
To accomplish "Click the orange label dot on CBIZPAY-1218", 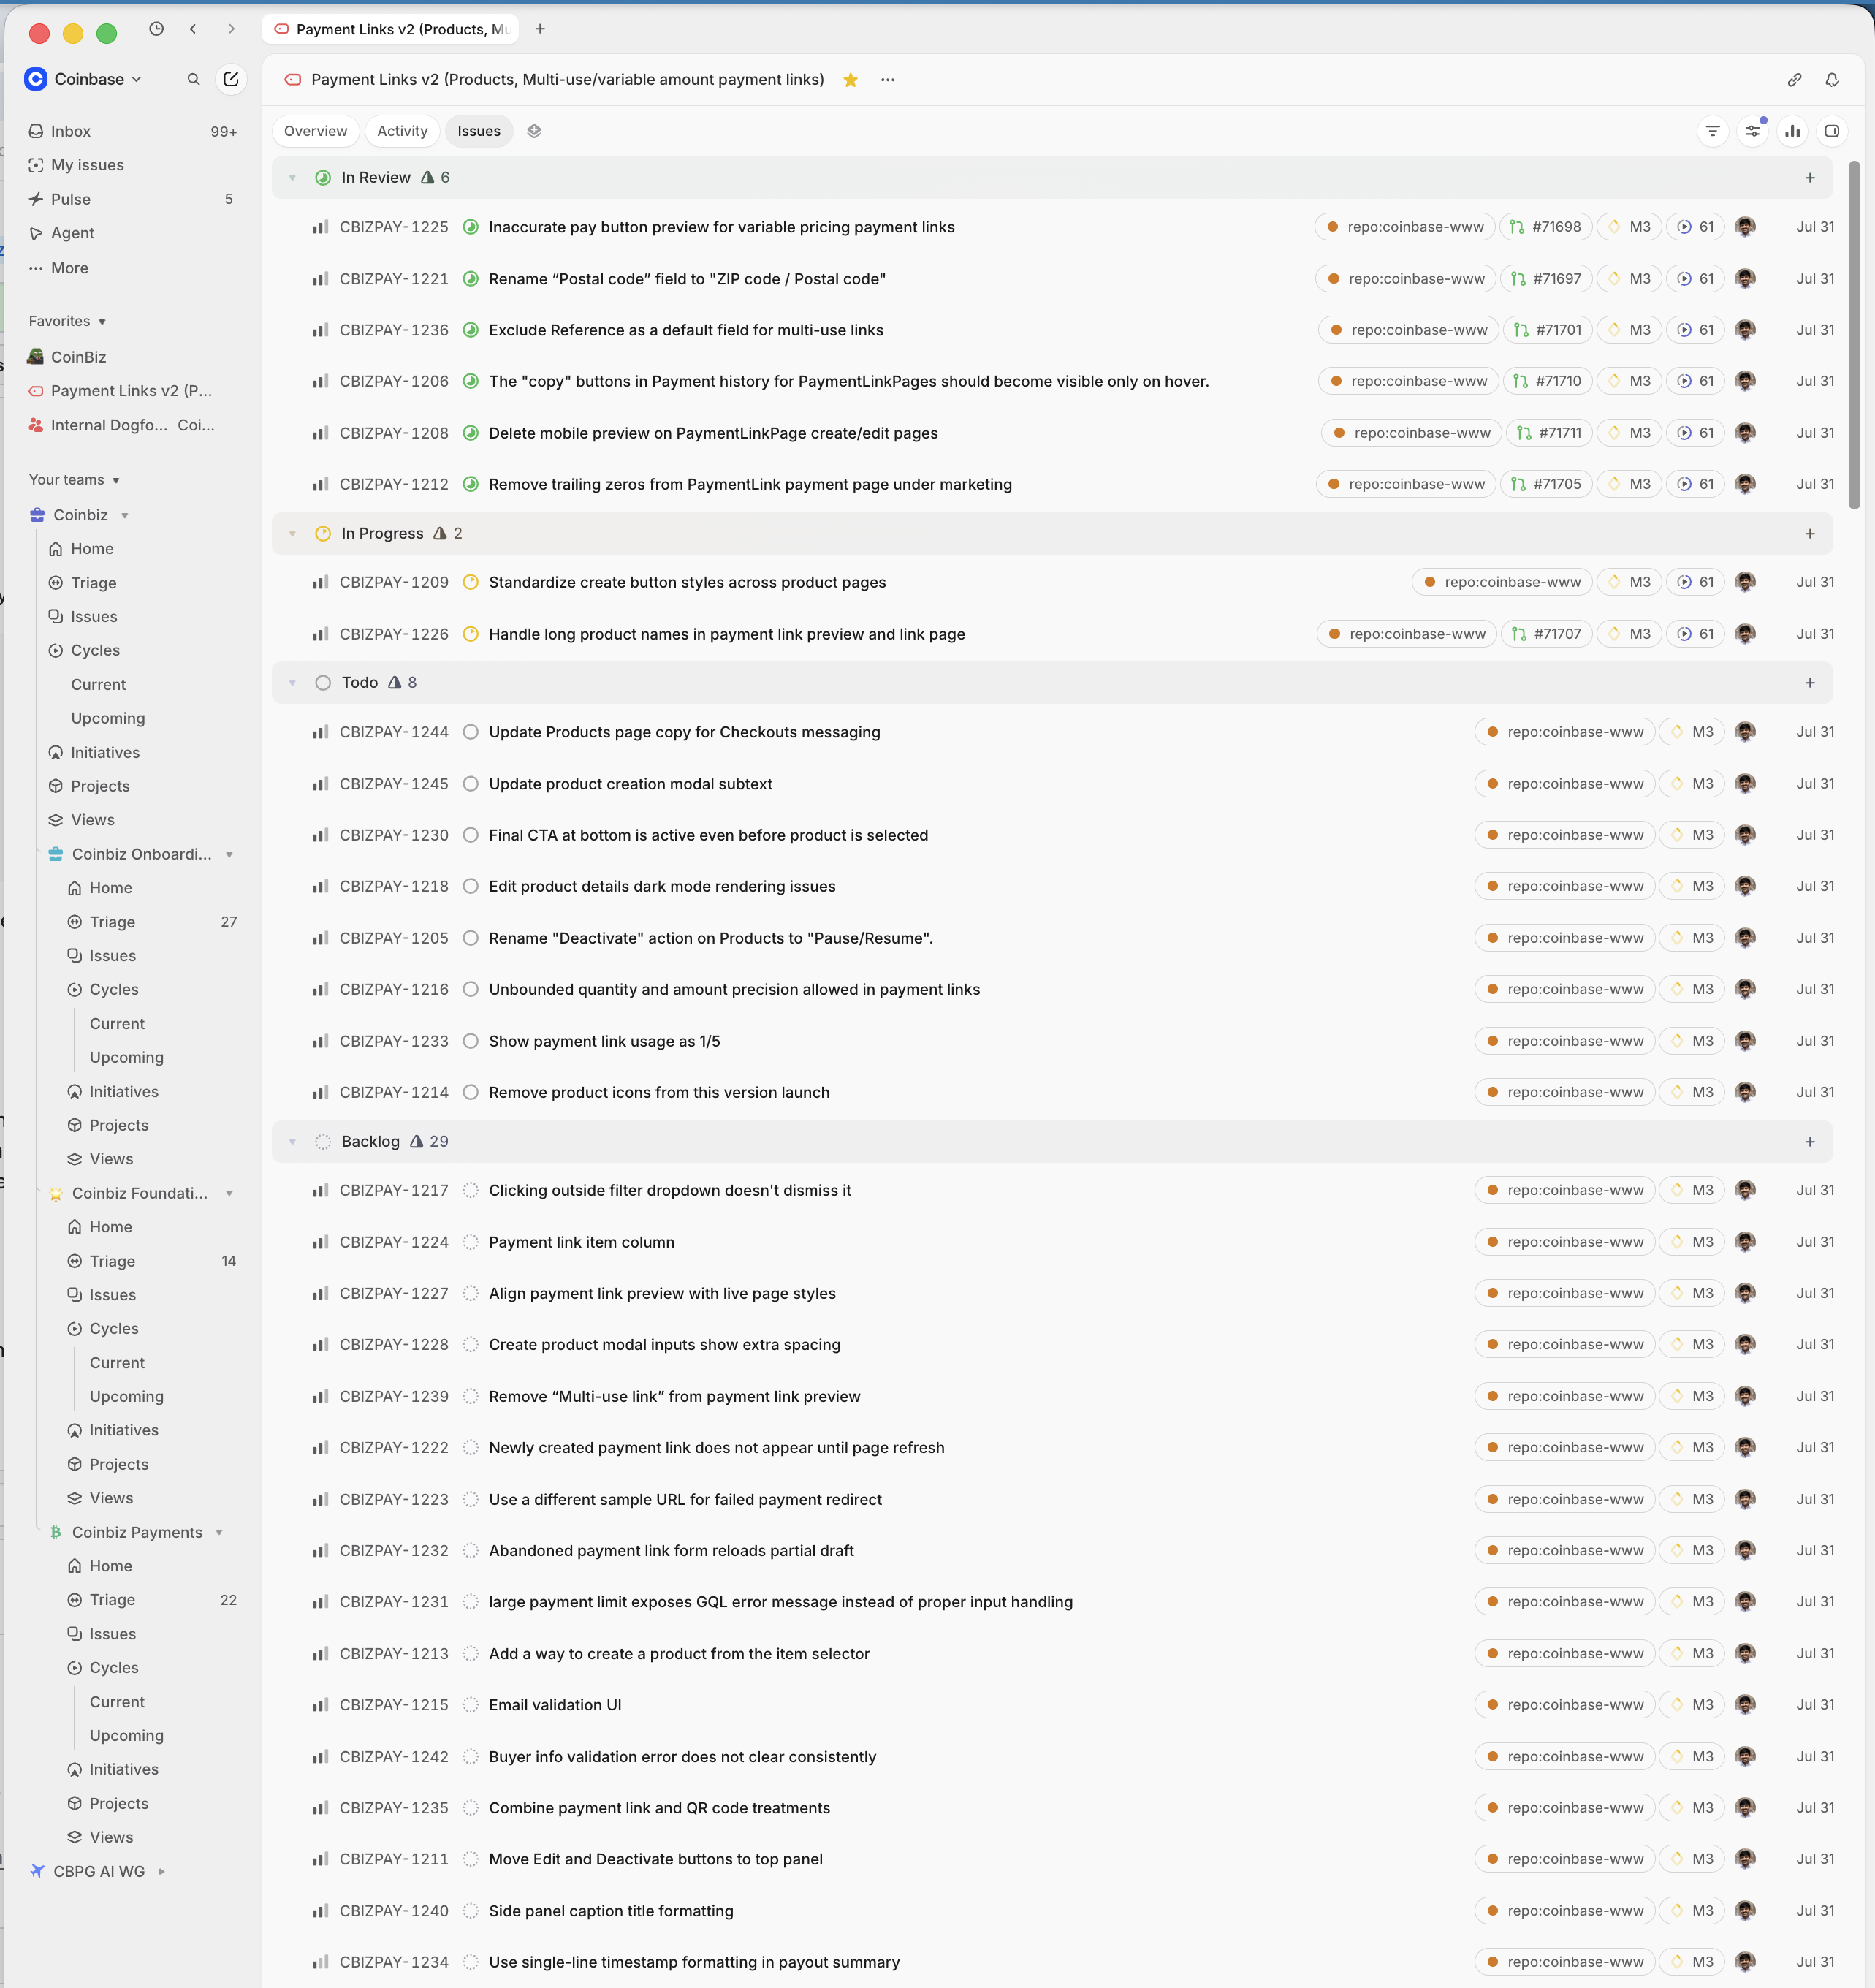I will coord(1492,886).
